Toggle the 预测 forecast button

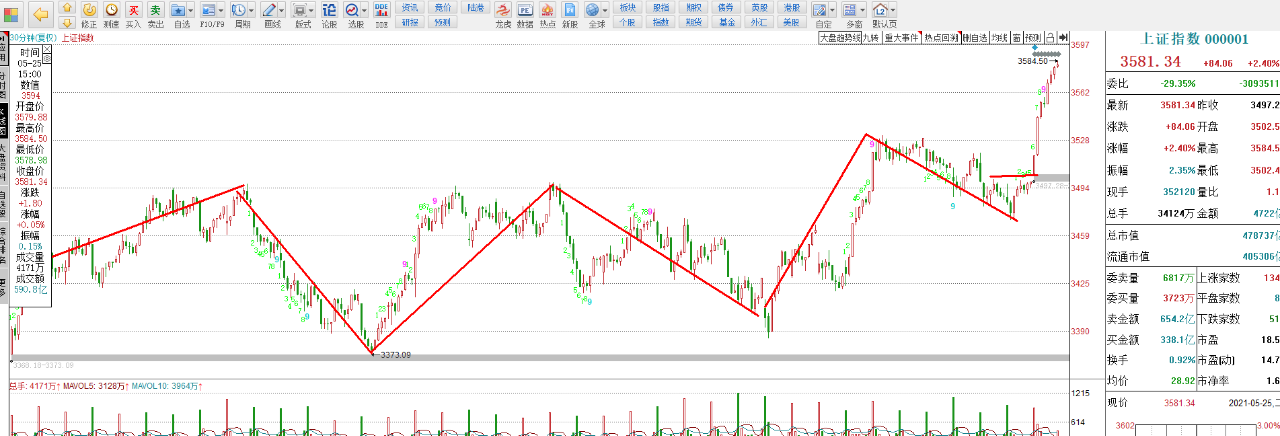pyautogui.click(x=1032, y=38)
